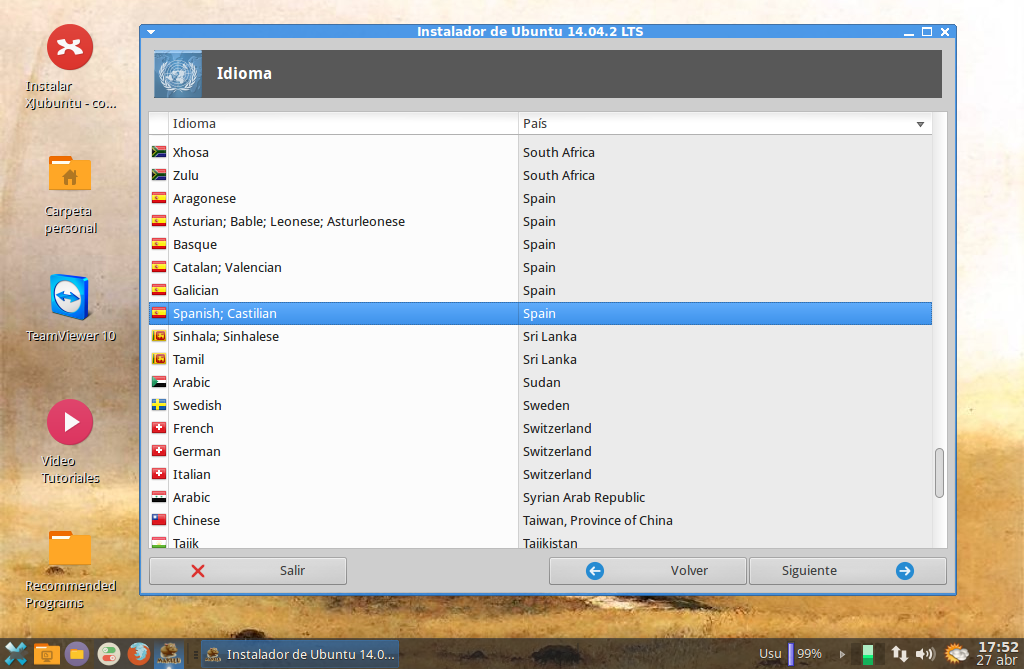Select the Xhosa language row
1024x669 pixels.
point(540,152)
